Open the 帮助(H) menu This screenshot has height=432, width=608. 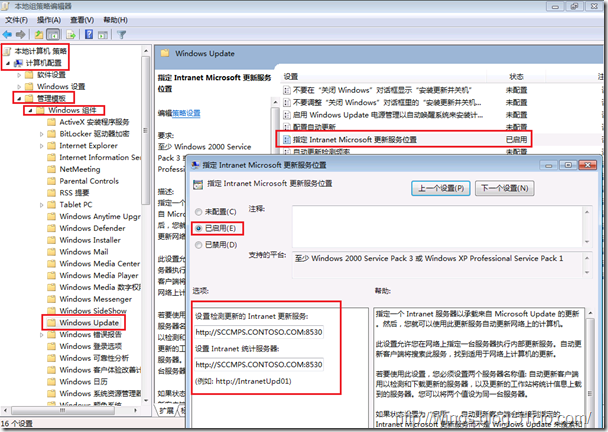(x=116, y=20)
